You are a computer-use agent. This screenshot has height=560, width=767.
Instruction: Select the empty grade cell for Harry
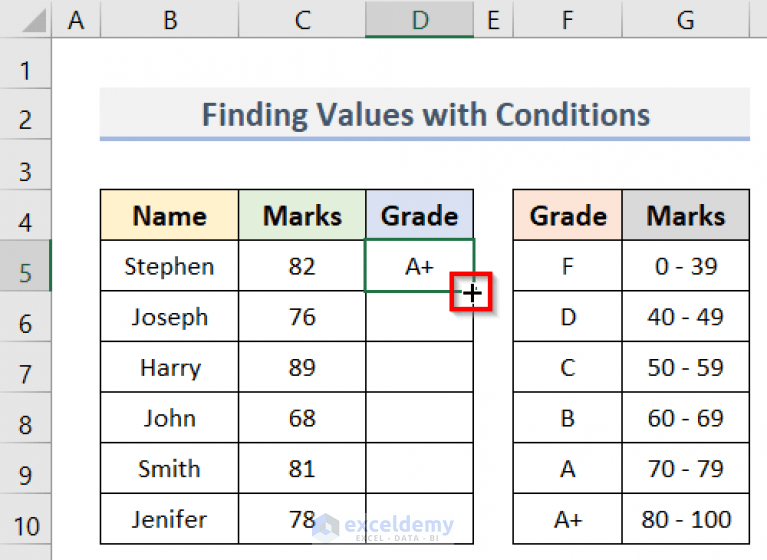click(x=420, y=367)
